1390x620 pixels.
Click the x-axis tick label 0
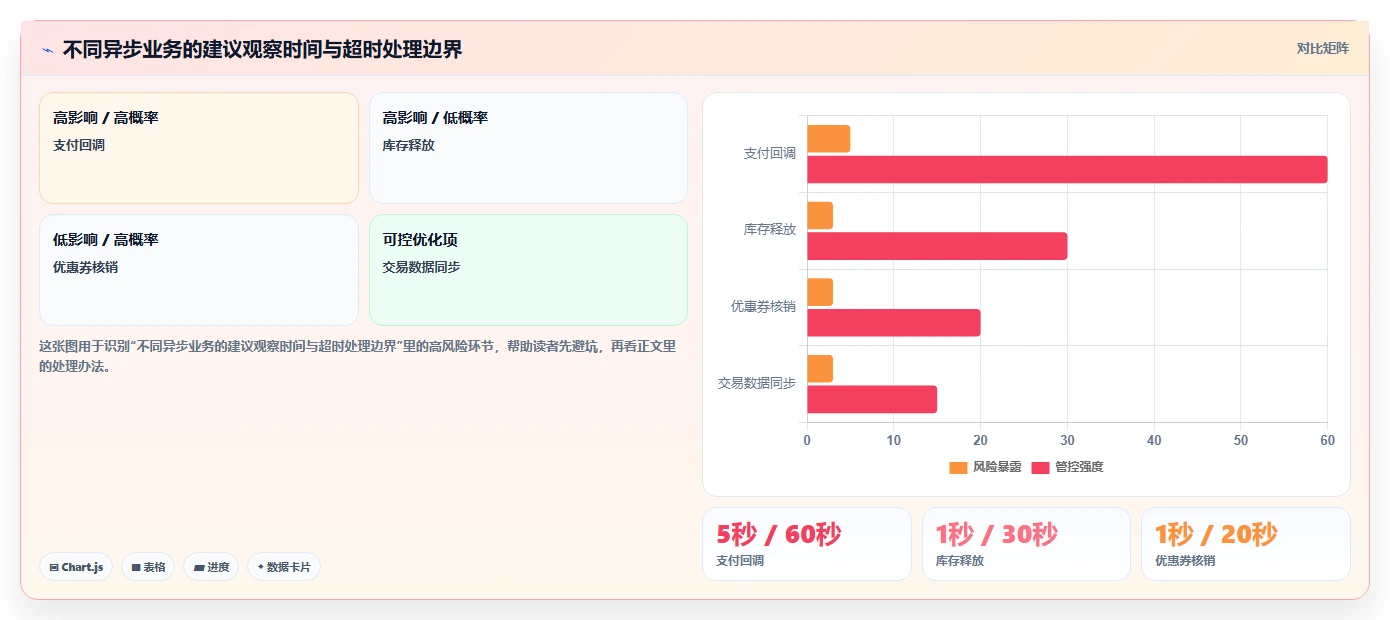click(807, 440)
